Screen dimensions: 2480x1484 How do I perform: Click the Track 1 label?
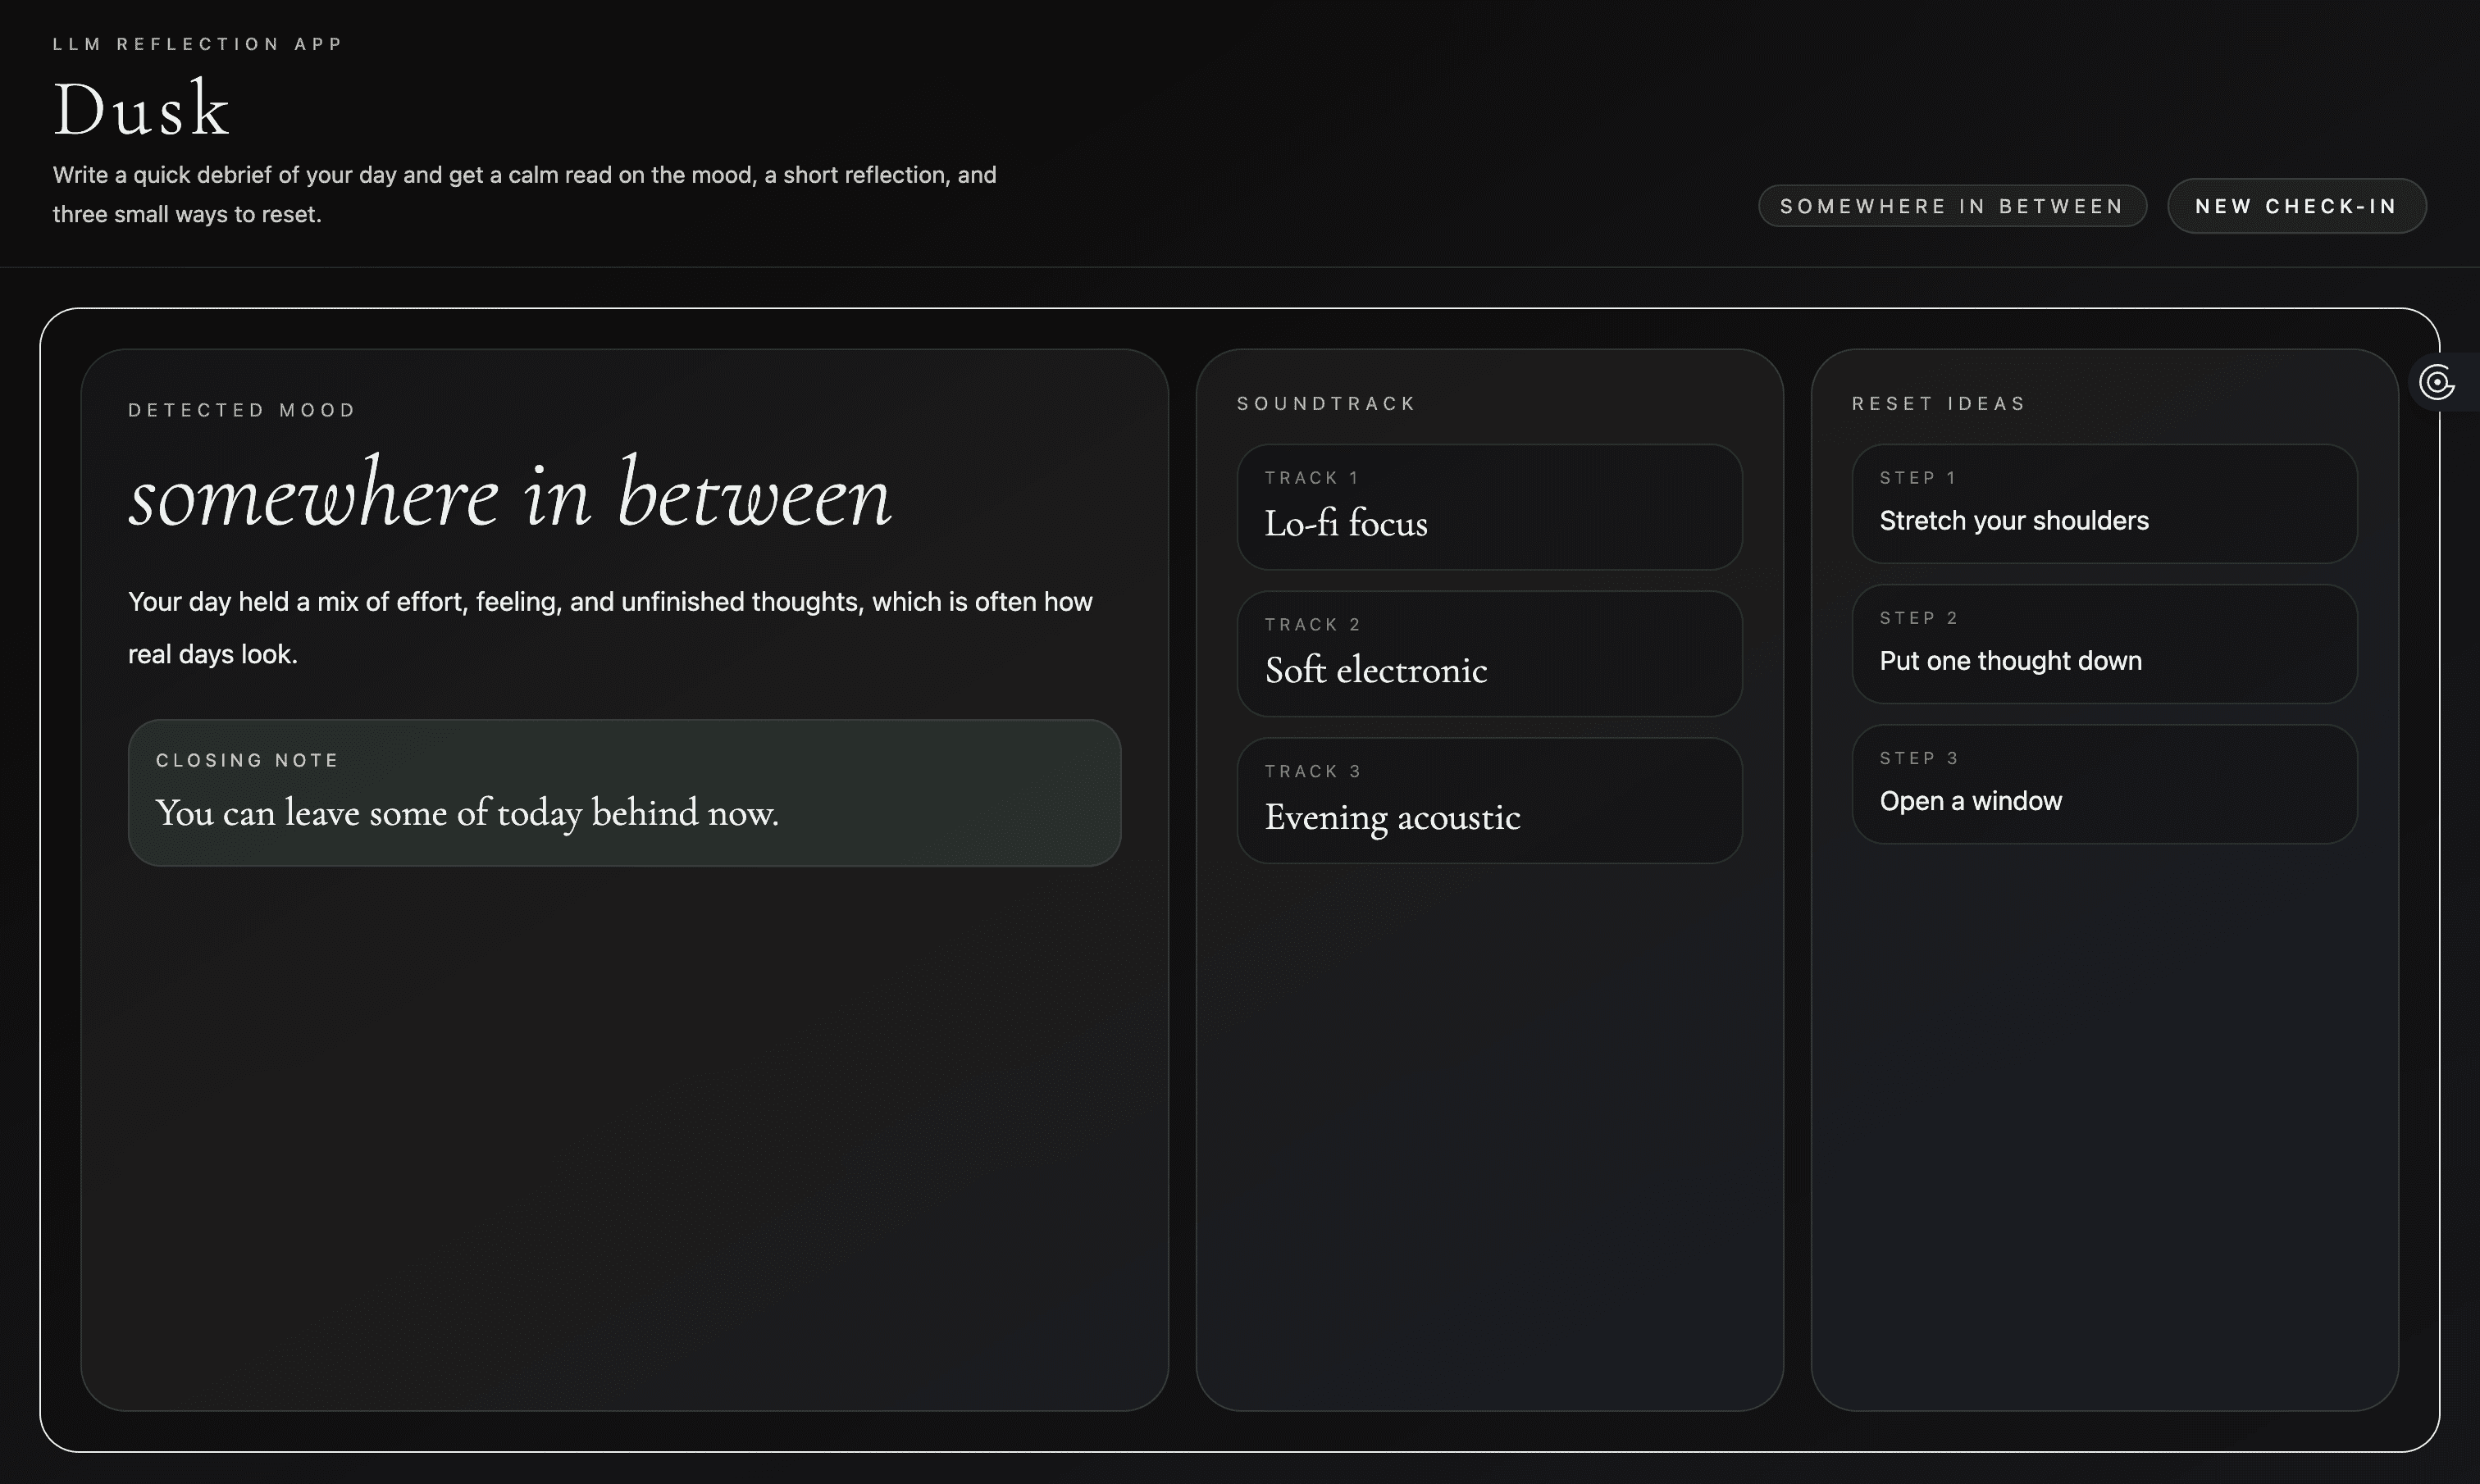point(1311,478)
